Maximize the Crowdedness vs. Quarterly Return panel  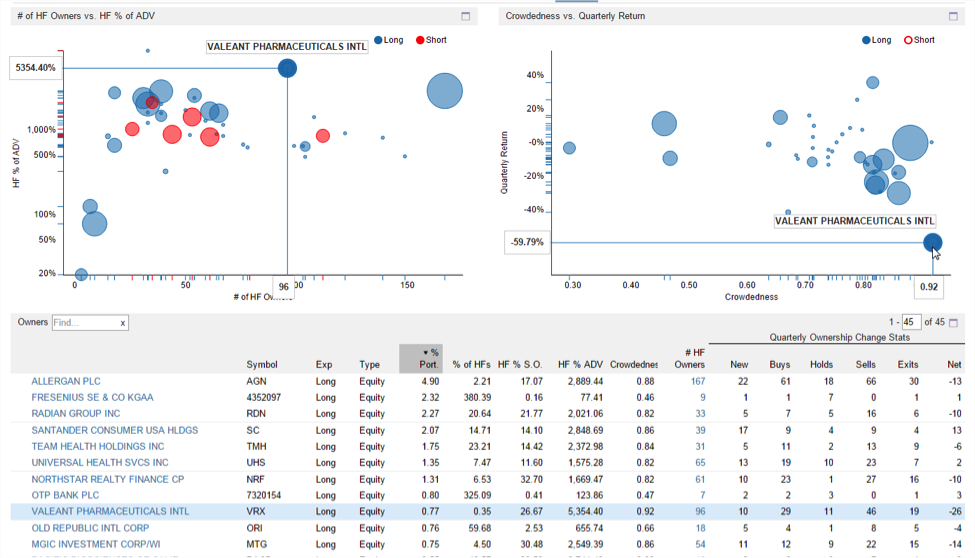click(953, 16)
